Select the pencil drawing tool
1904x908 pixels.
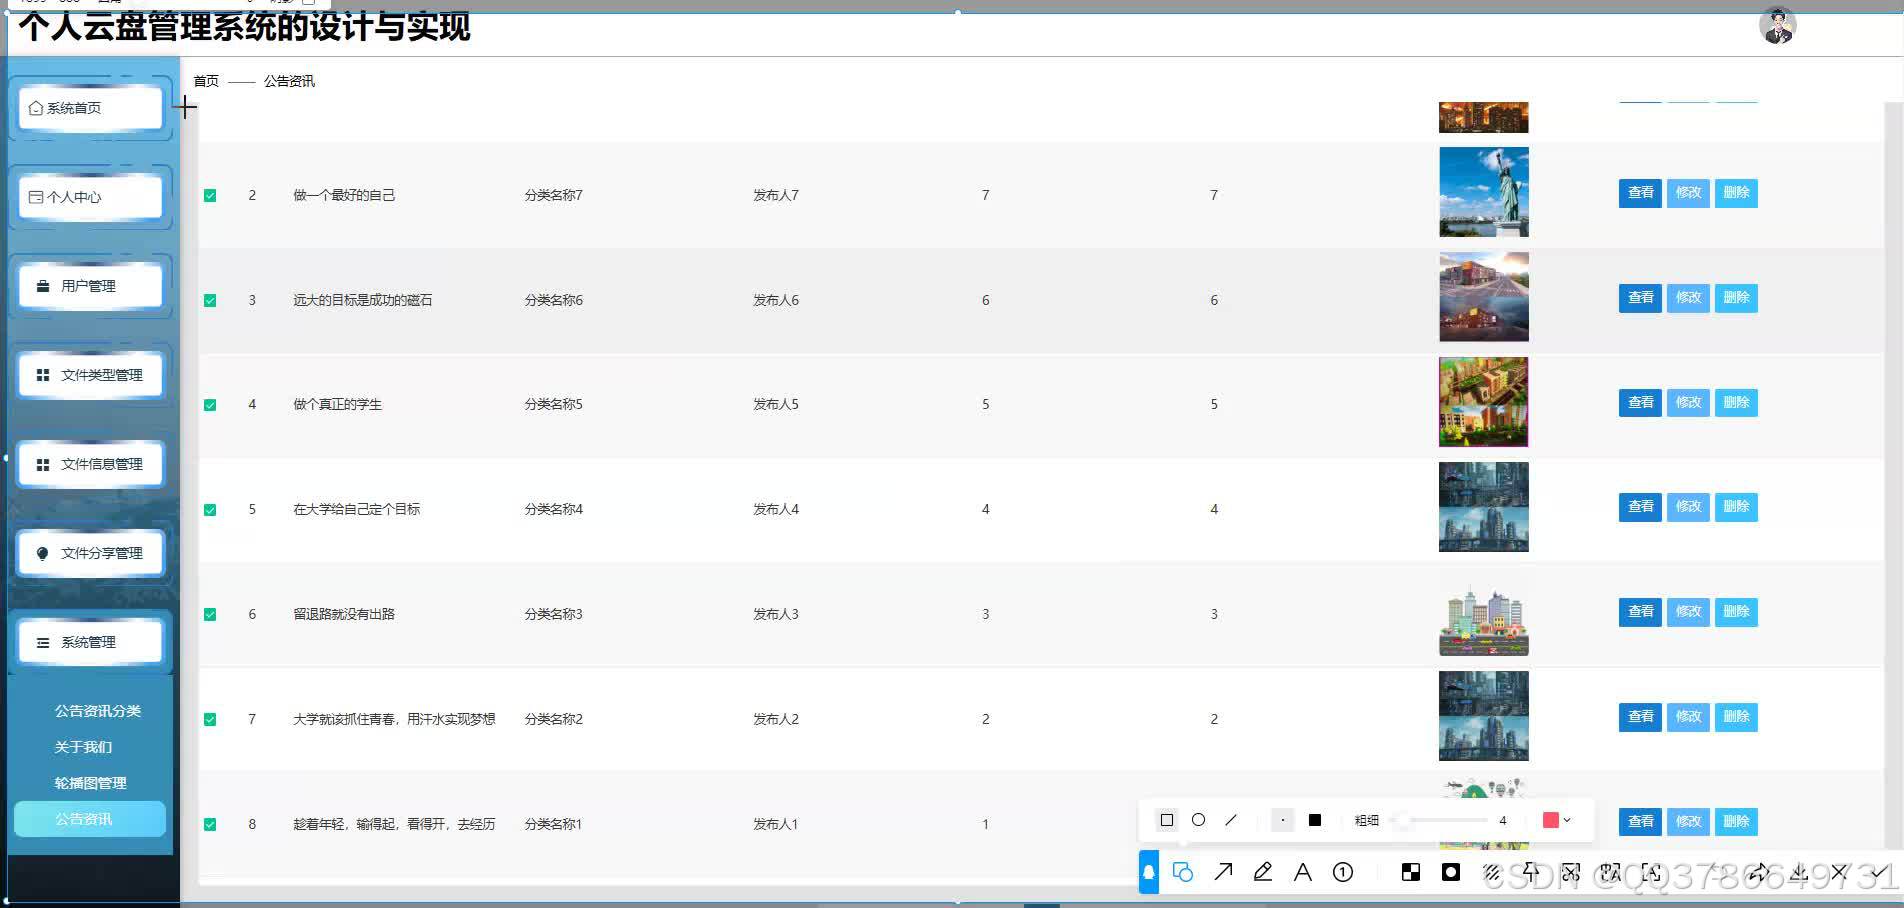coord(1263,872)
